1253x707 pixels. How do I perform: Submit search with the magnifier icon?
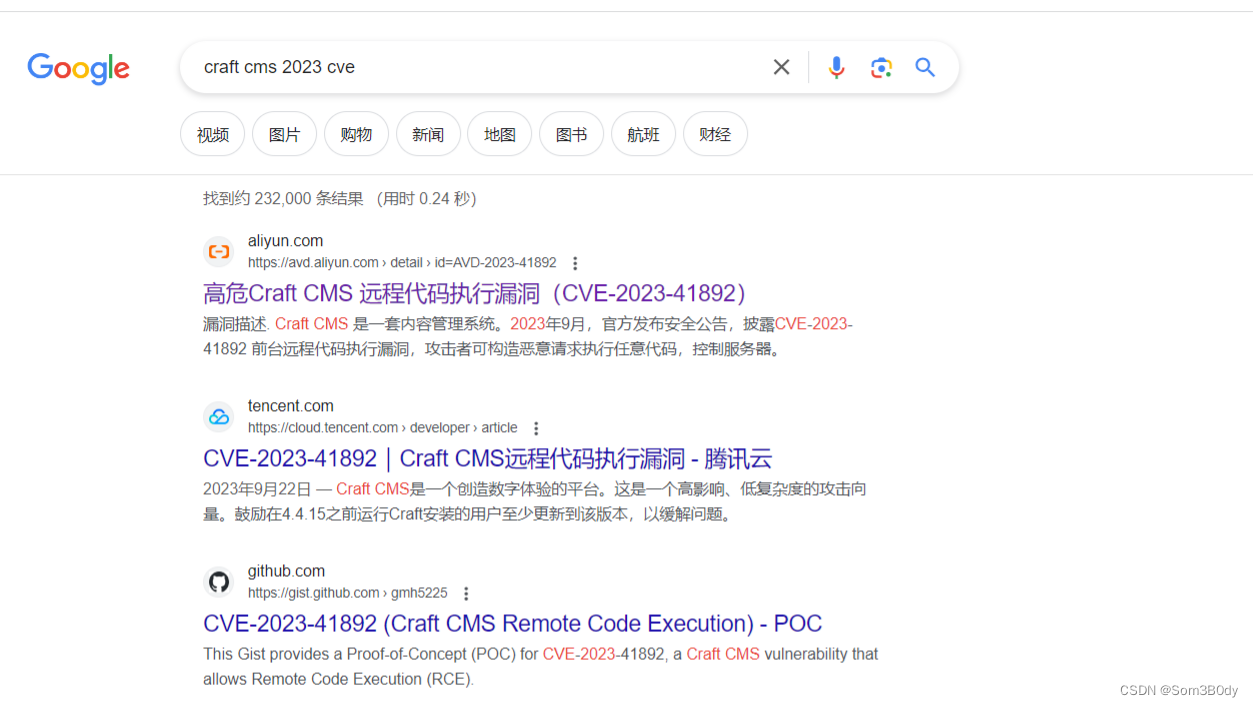[x=925, y=67]
